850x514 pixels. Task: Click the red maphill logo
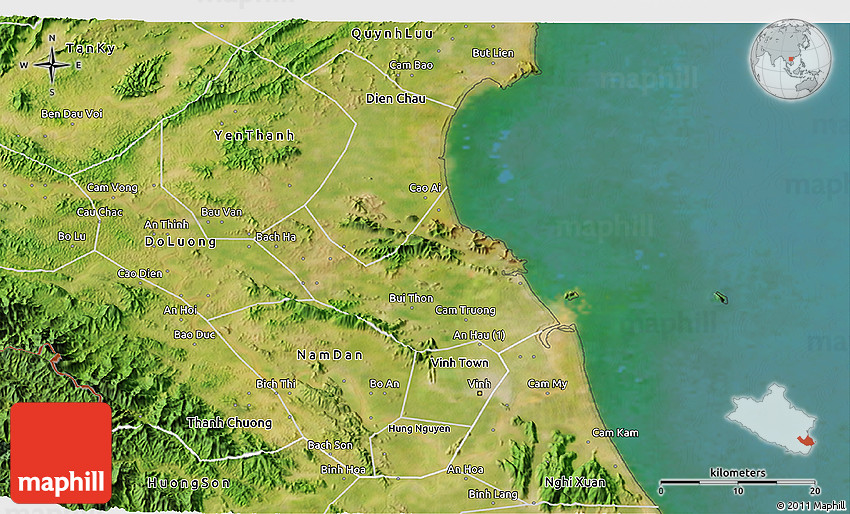pyautogui.click(x=61, y=452)
